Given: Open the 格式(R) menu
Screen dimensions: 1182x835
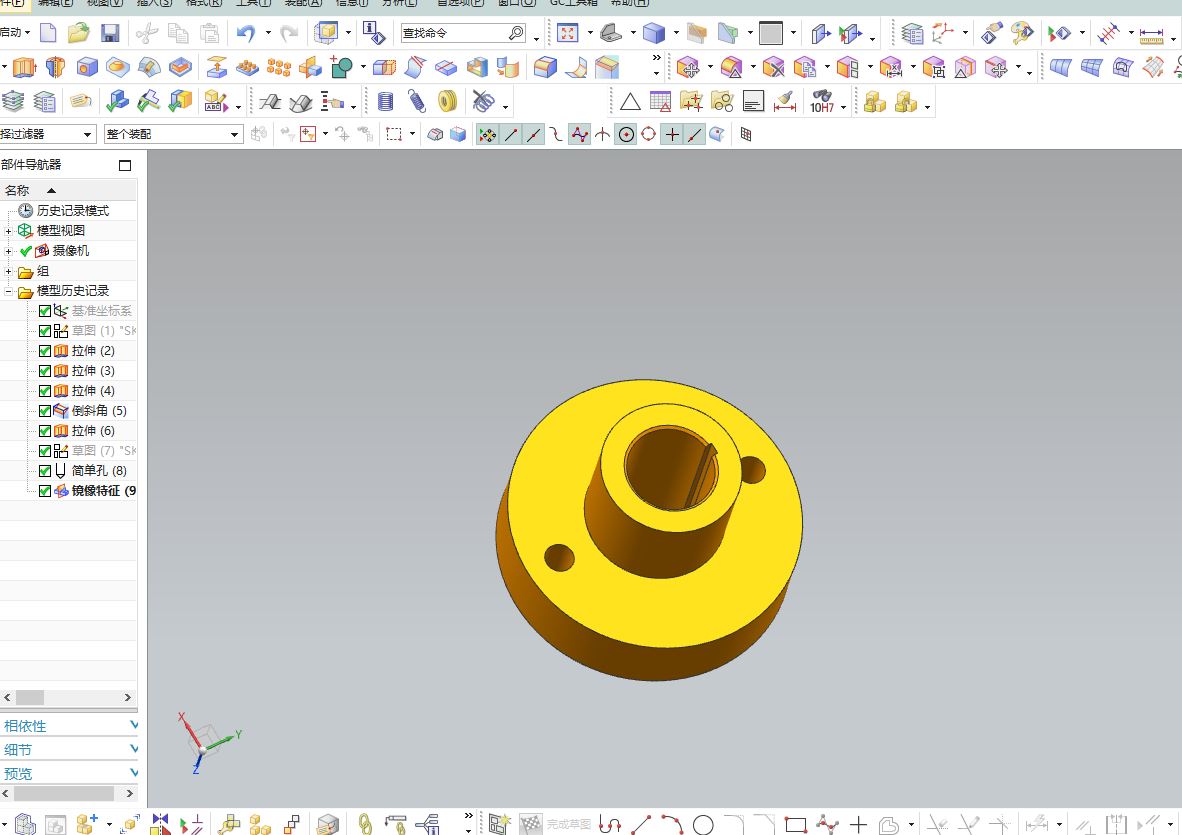Looking at the screenshot, I should pos(204,3).
